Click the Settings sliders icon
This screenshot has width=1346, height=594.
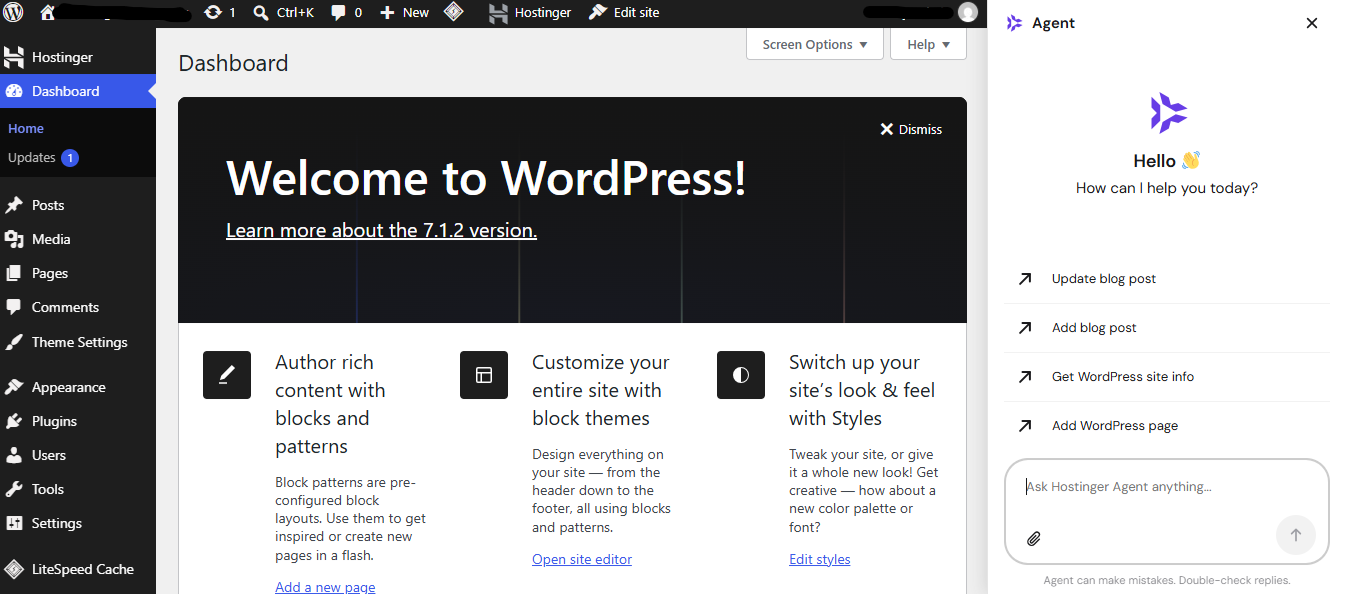[14, 523]
